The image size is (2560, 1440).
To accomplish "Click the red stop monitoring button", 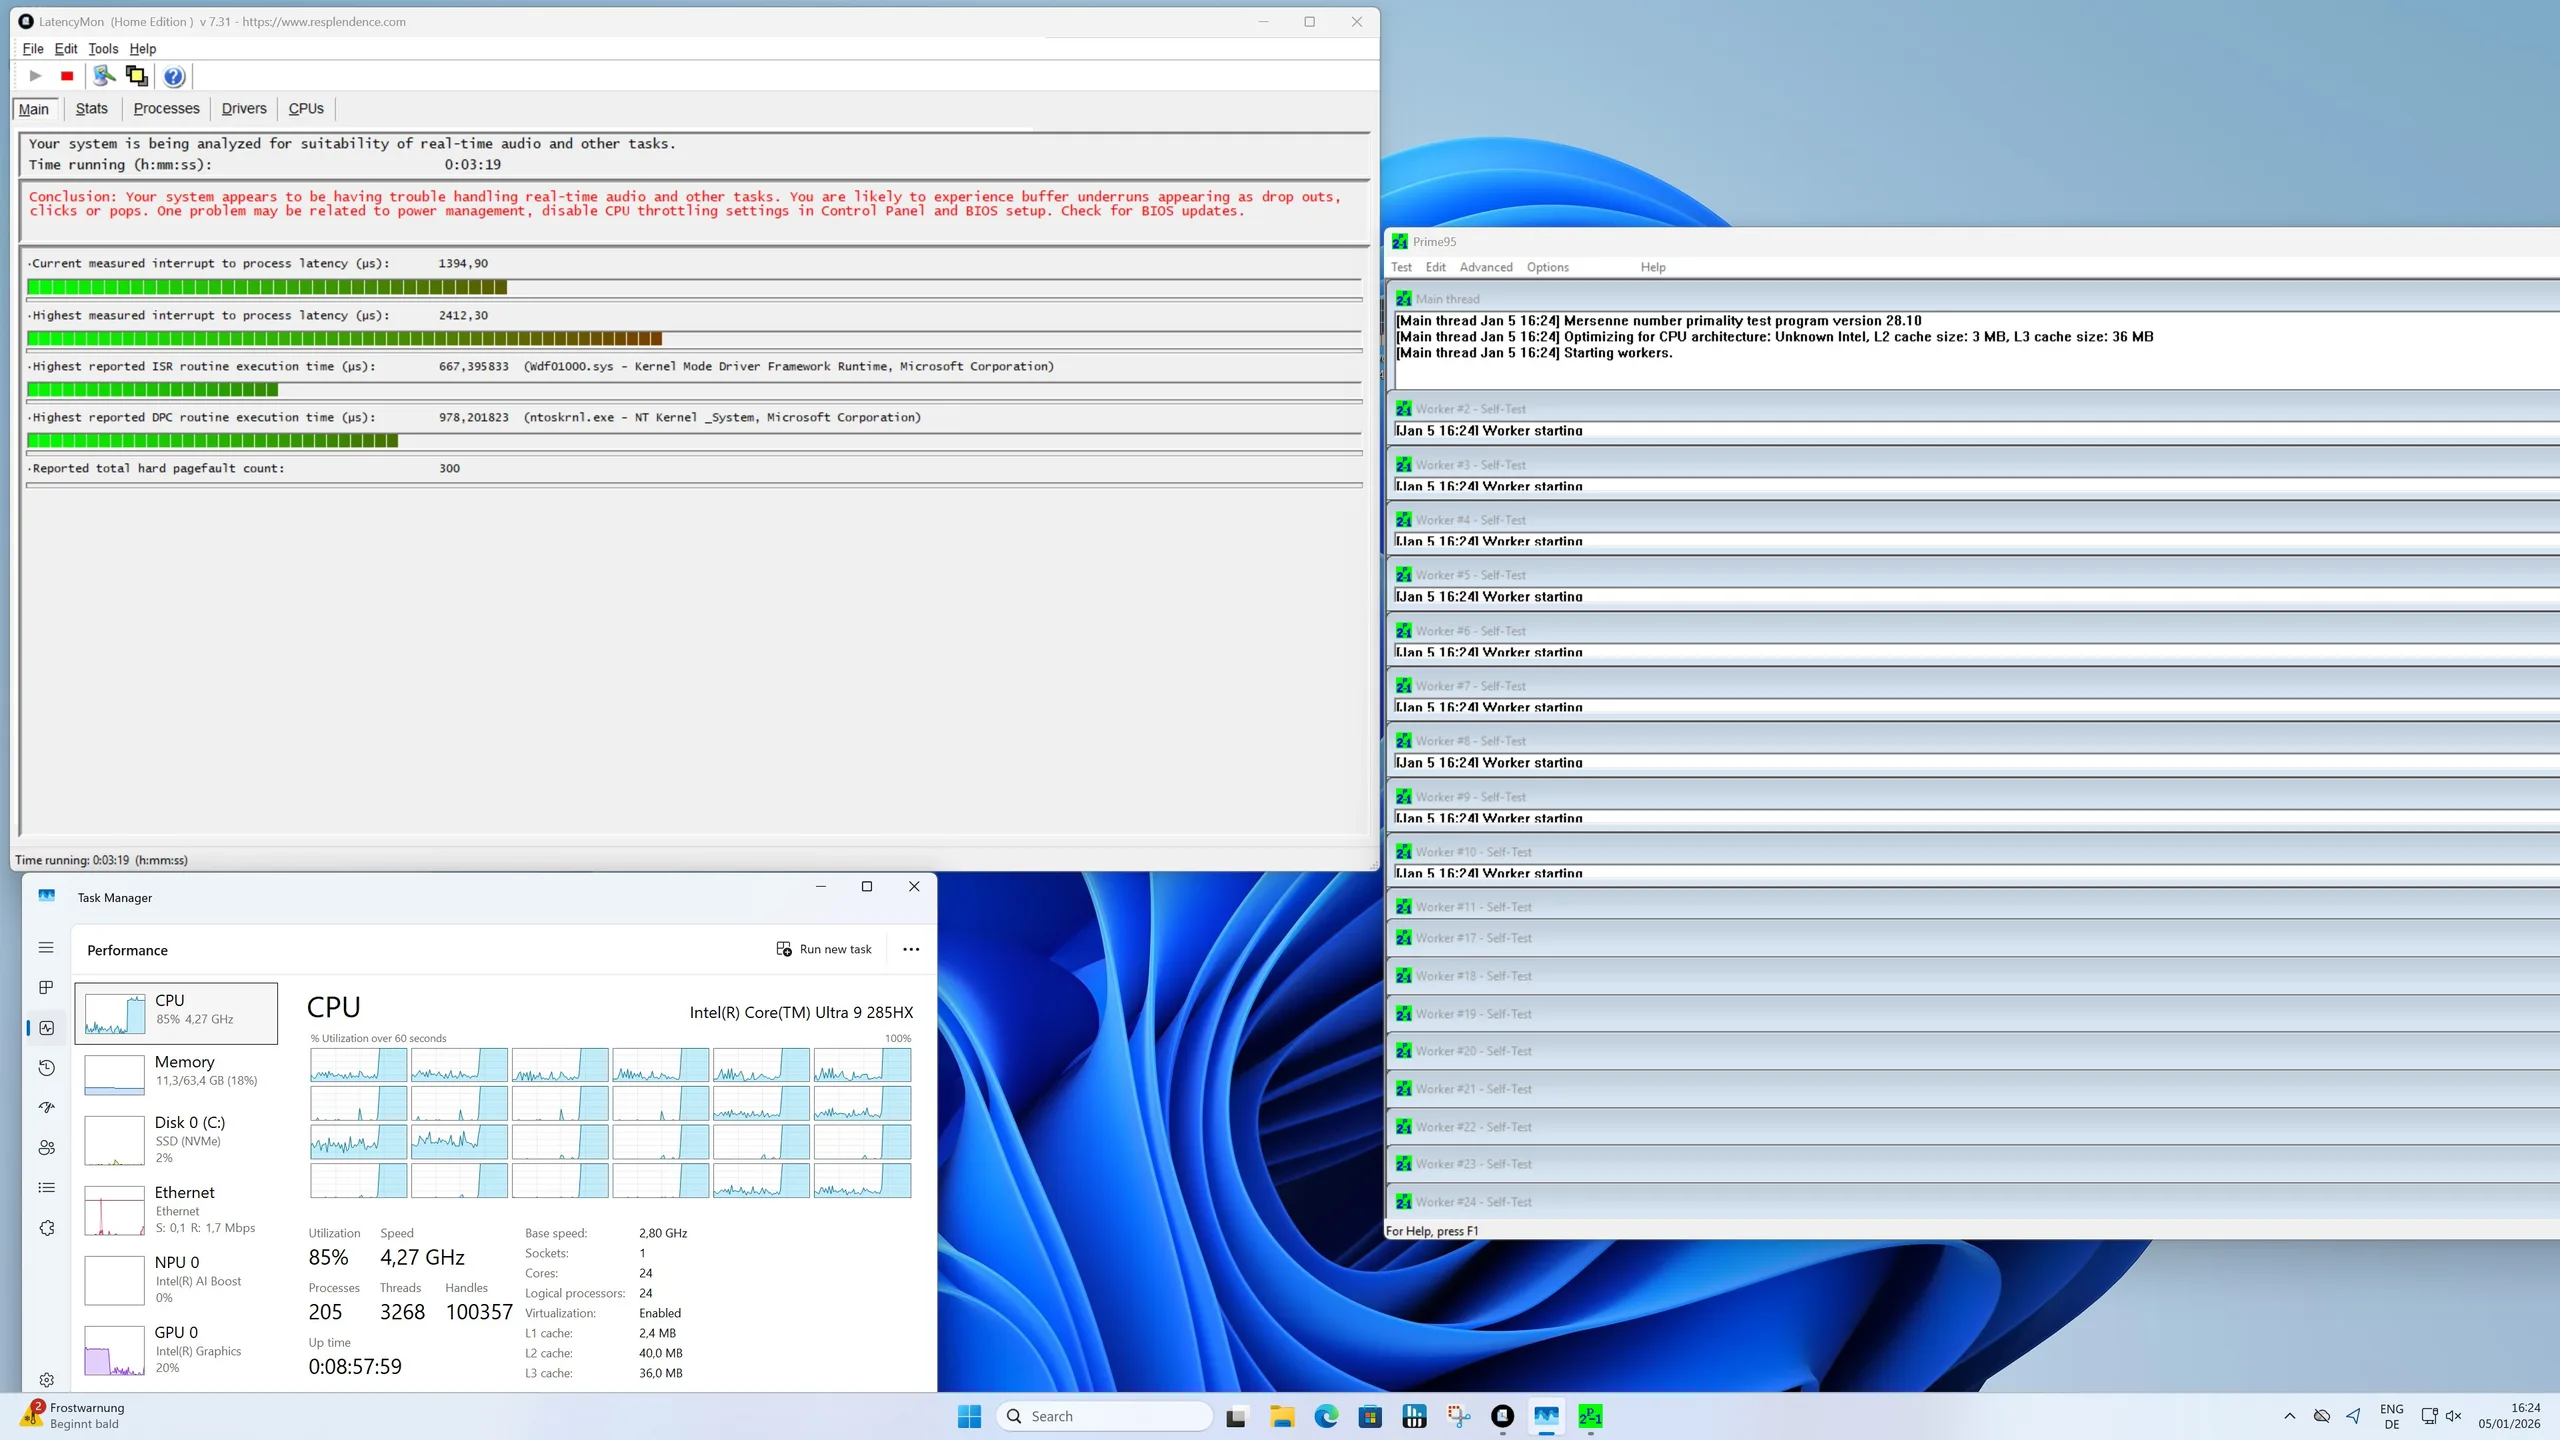I will (x=67, y=76).
